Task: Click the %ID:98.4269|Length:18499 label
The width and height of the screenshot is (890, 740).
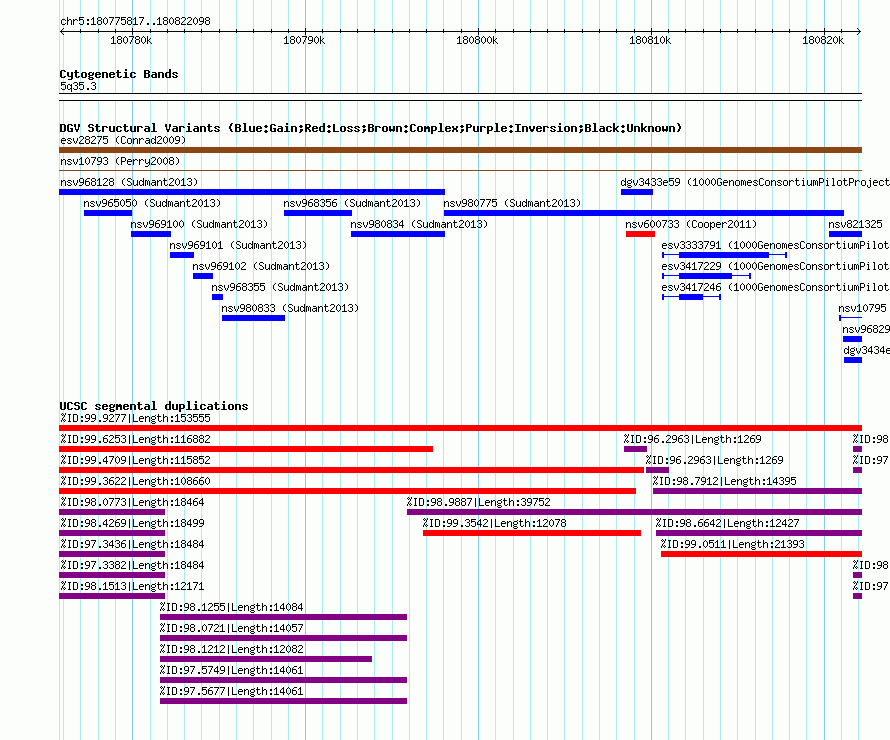Action: pyautogui.click(x=132, y=523)
